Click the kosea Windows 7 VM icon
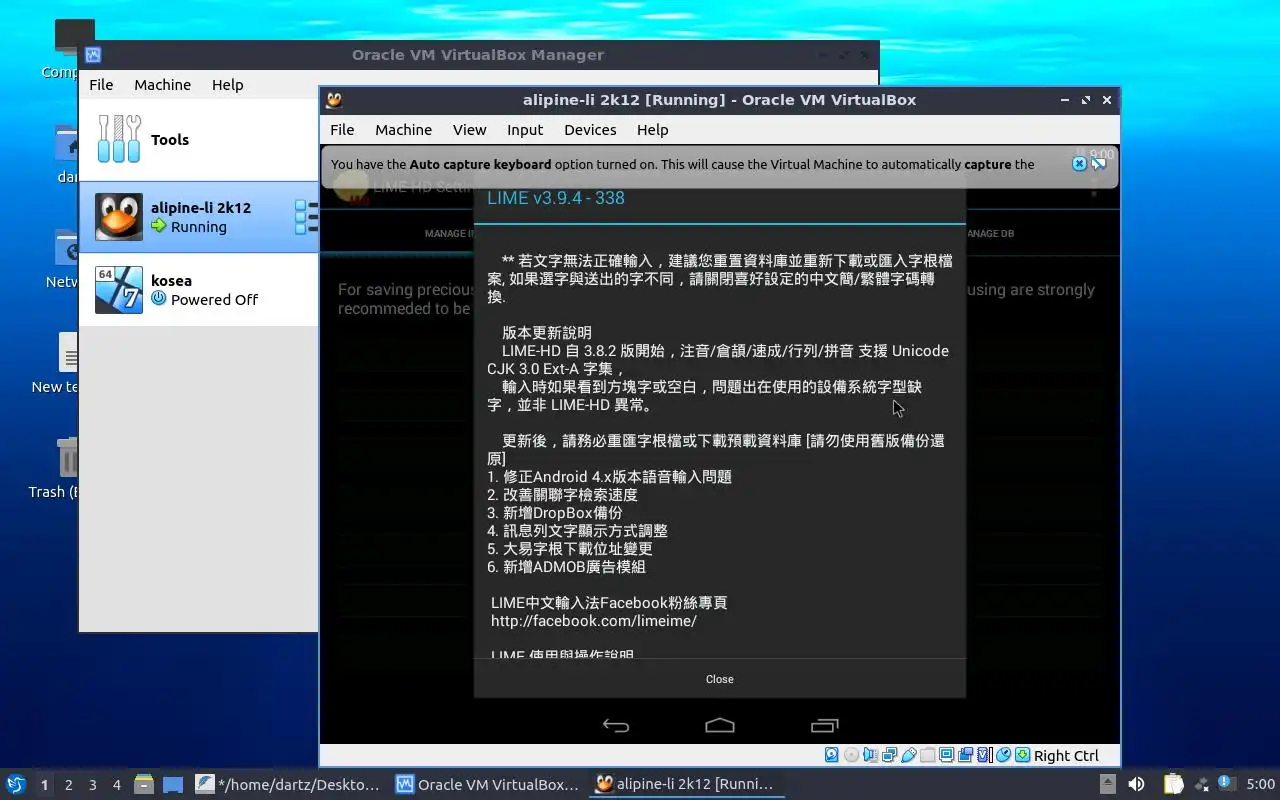Viewport: 1280px width, 800px height. 119,290
